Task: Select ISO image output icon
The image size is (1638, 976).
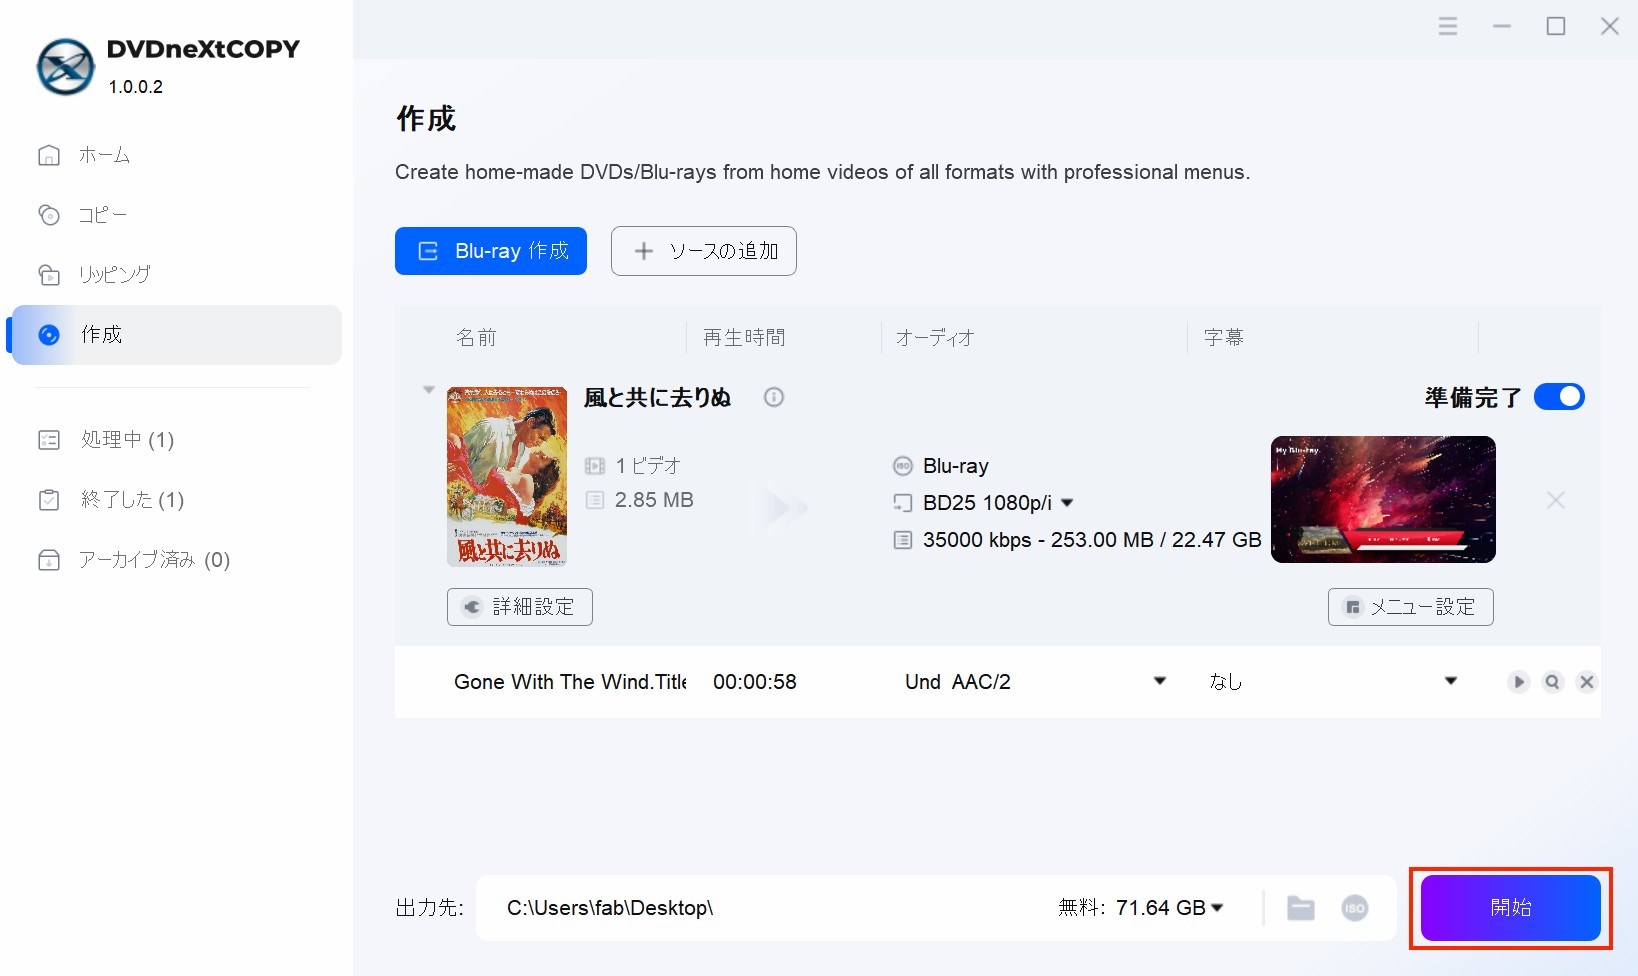Action: (1355, 908)
